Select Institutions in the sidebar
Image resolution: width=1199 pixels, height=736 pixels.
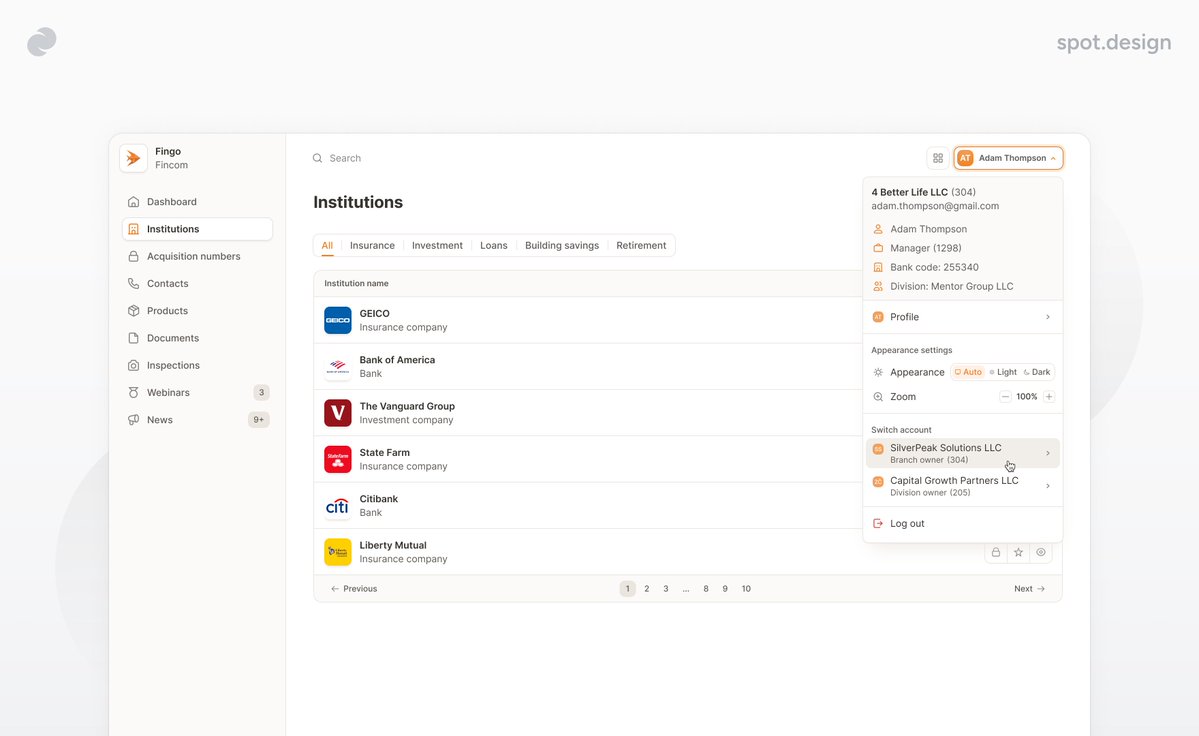coord(197,229)
